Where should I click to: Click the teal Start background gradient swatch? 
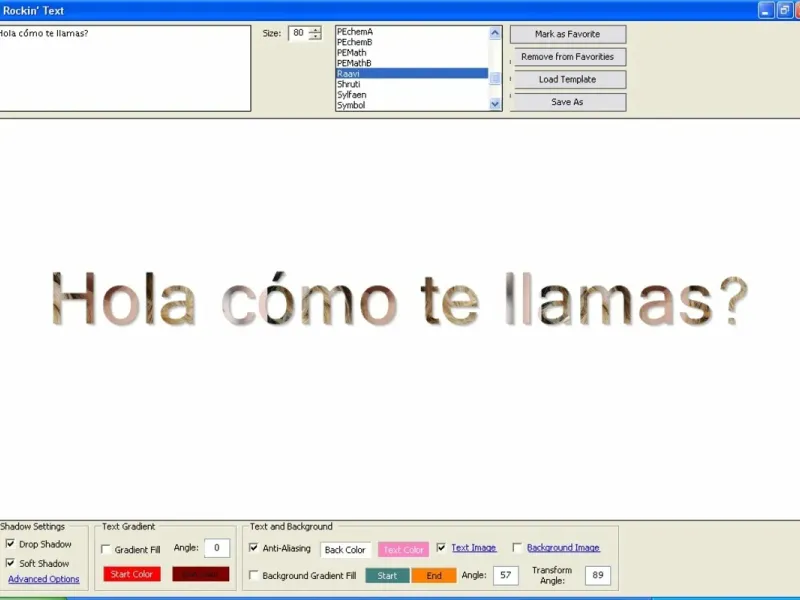click(x=387, y=576)
